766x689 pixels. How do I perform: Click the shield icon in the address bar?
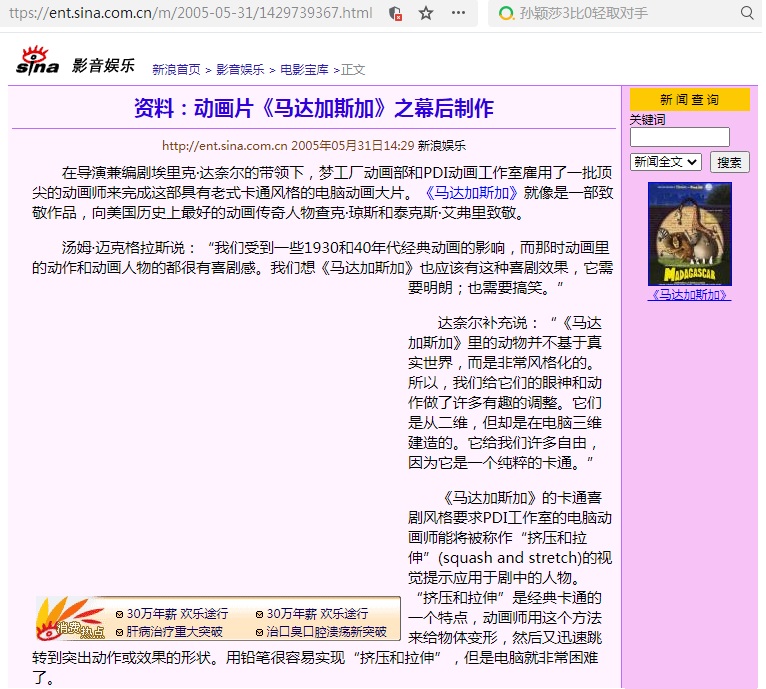pos(395,13)
